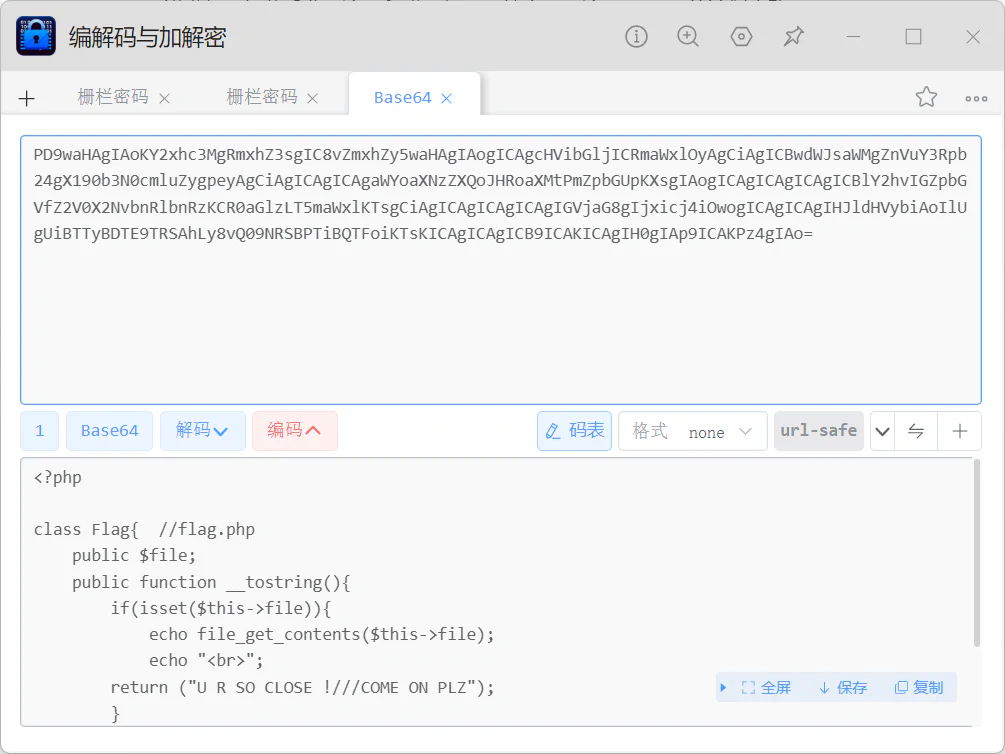This screenshot has height=754, width=1005.
Task: Minimize the 编解码与加解密 window
Action: click(853, 37)
